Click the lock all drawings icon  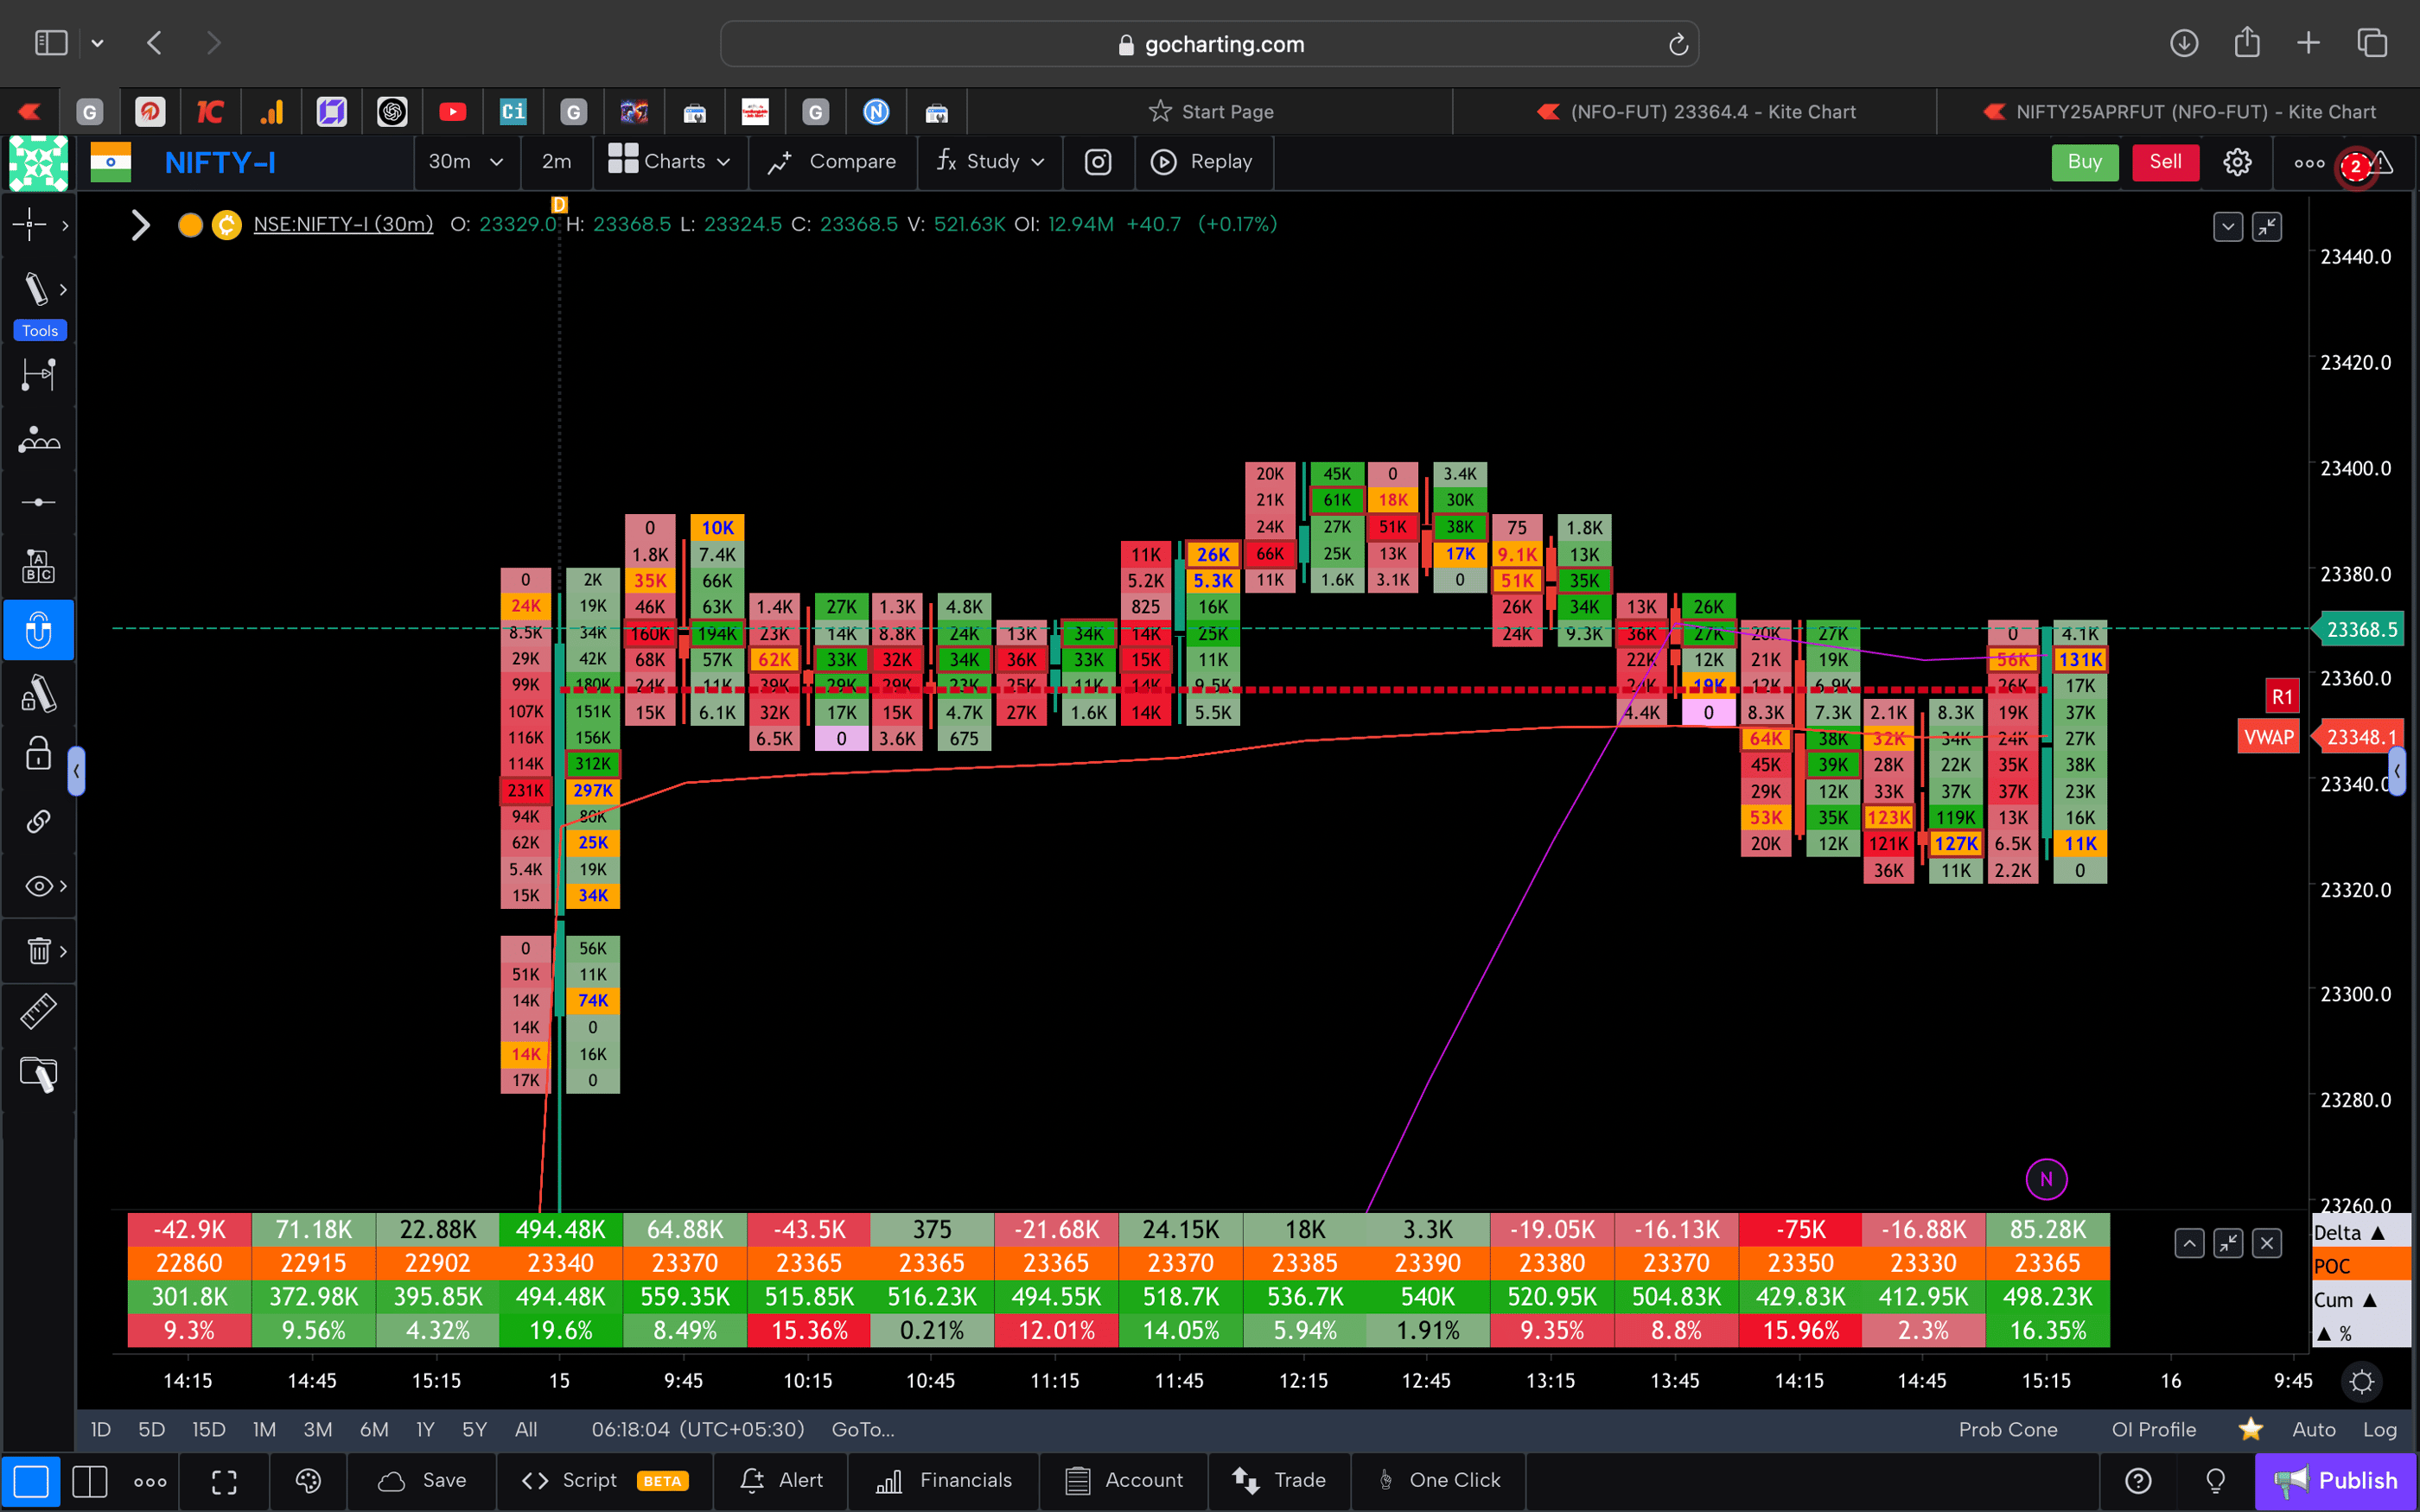(x=38, y=754)
